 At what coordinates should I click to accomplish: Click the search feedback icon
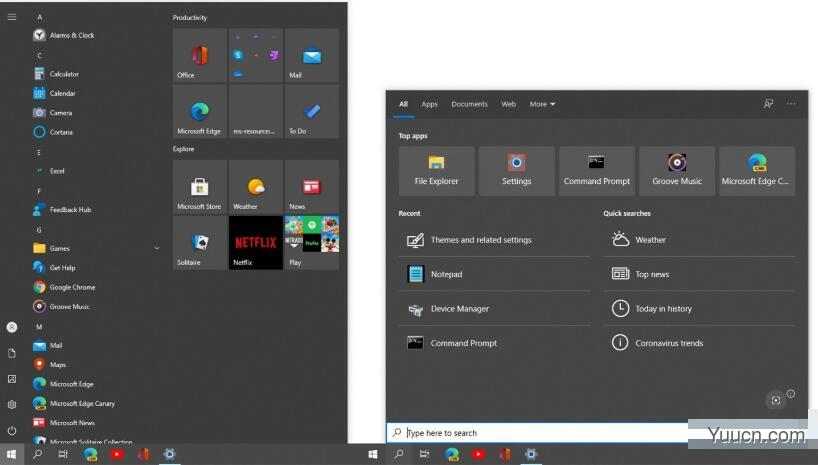[768, 104]
